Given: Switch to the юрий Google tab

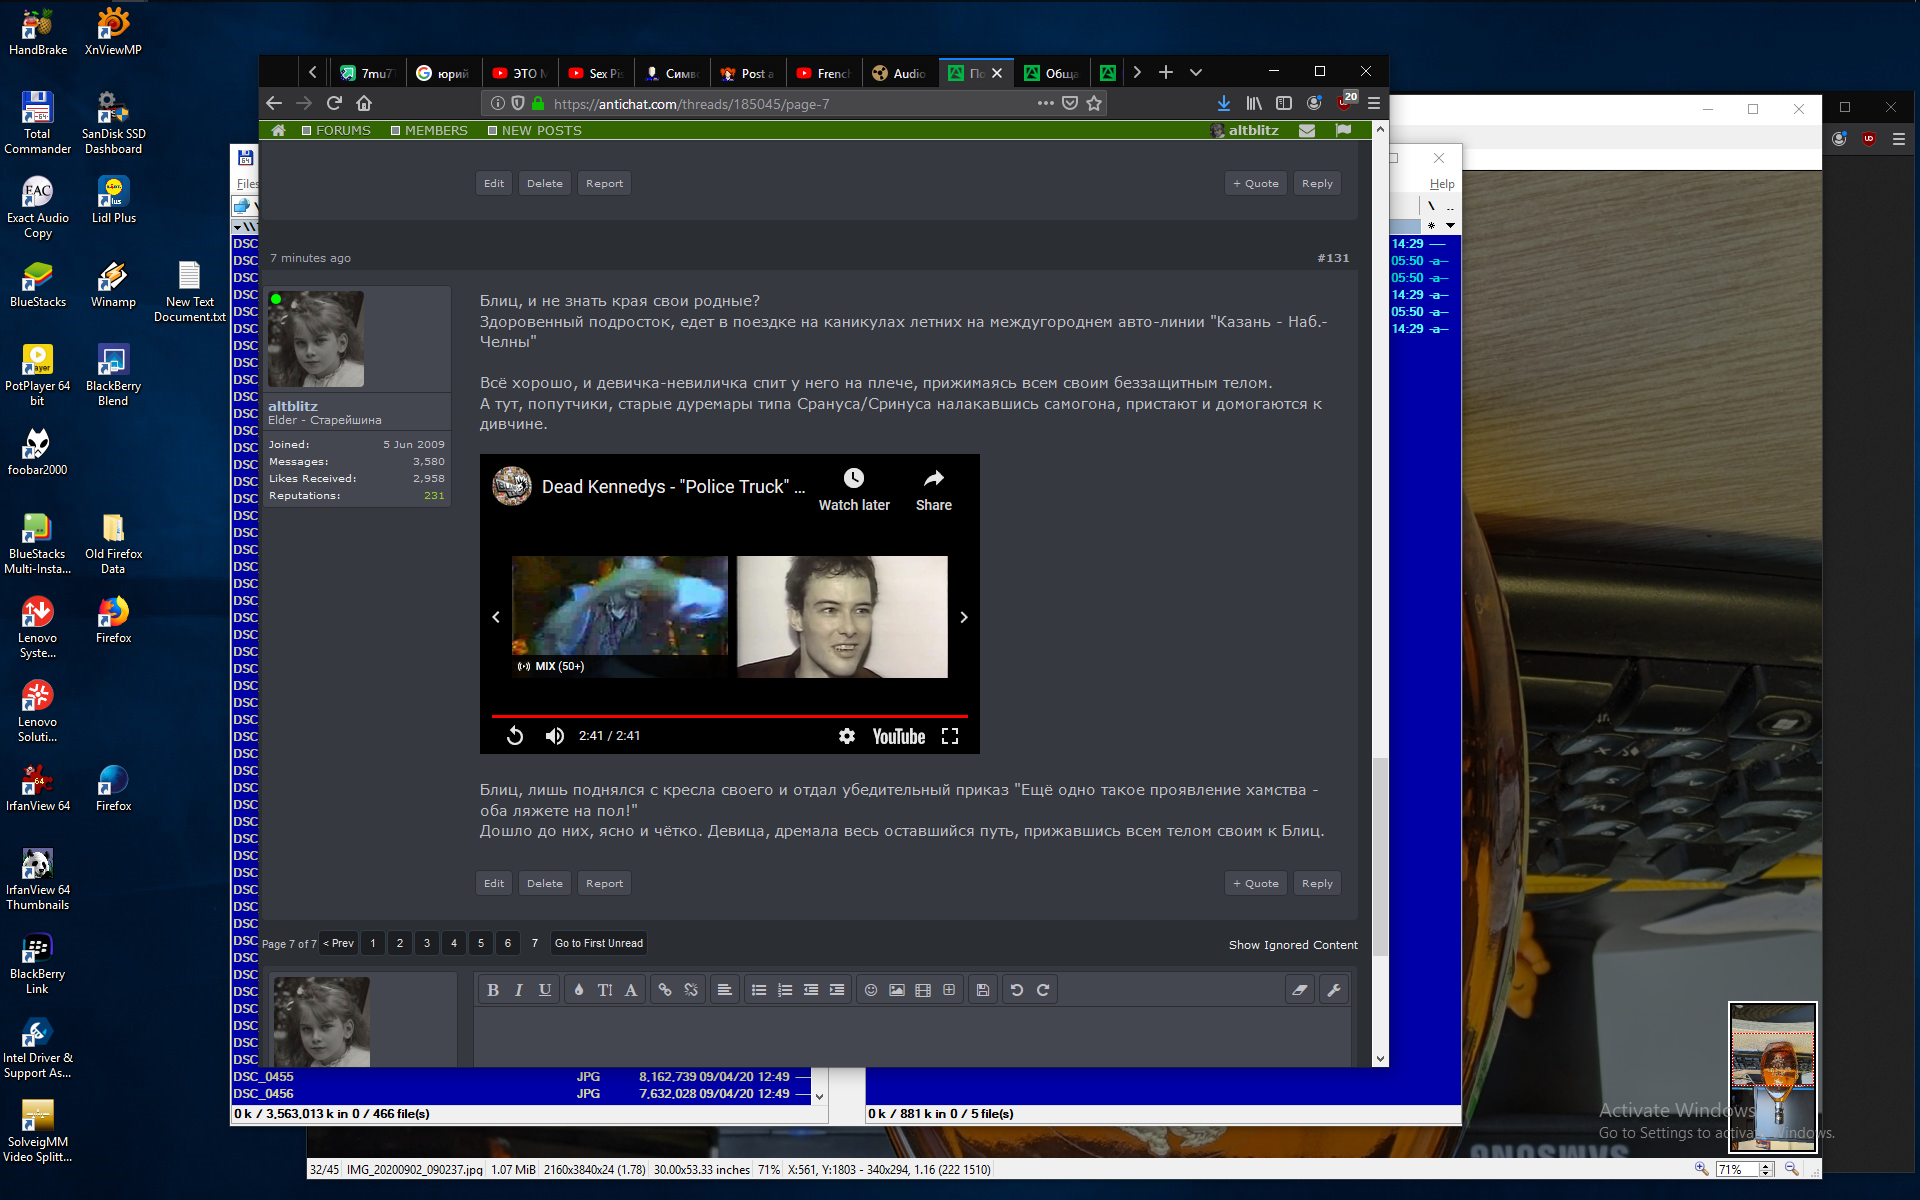Looking at the screenshot, I should point(443,73).
